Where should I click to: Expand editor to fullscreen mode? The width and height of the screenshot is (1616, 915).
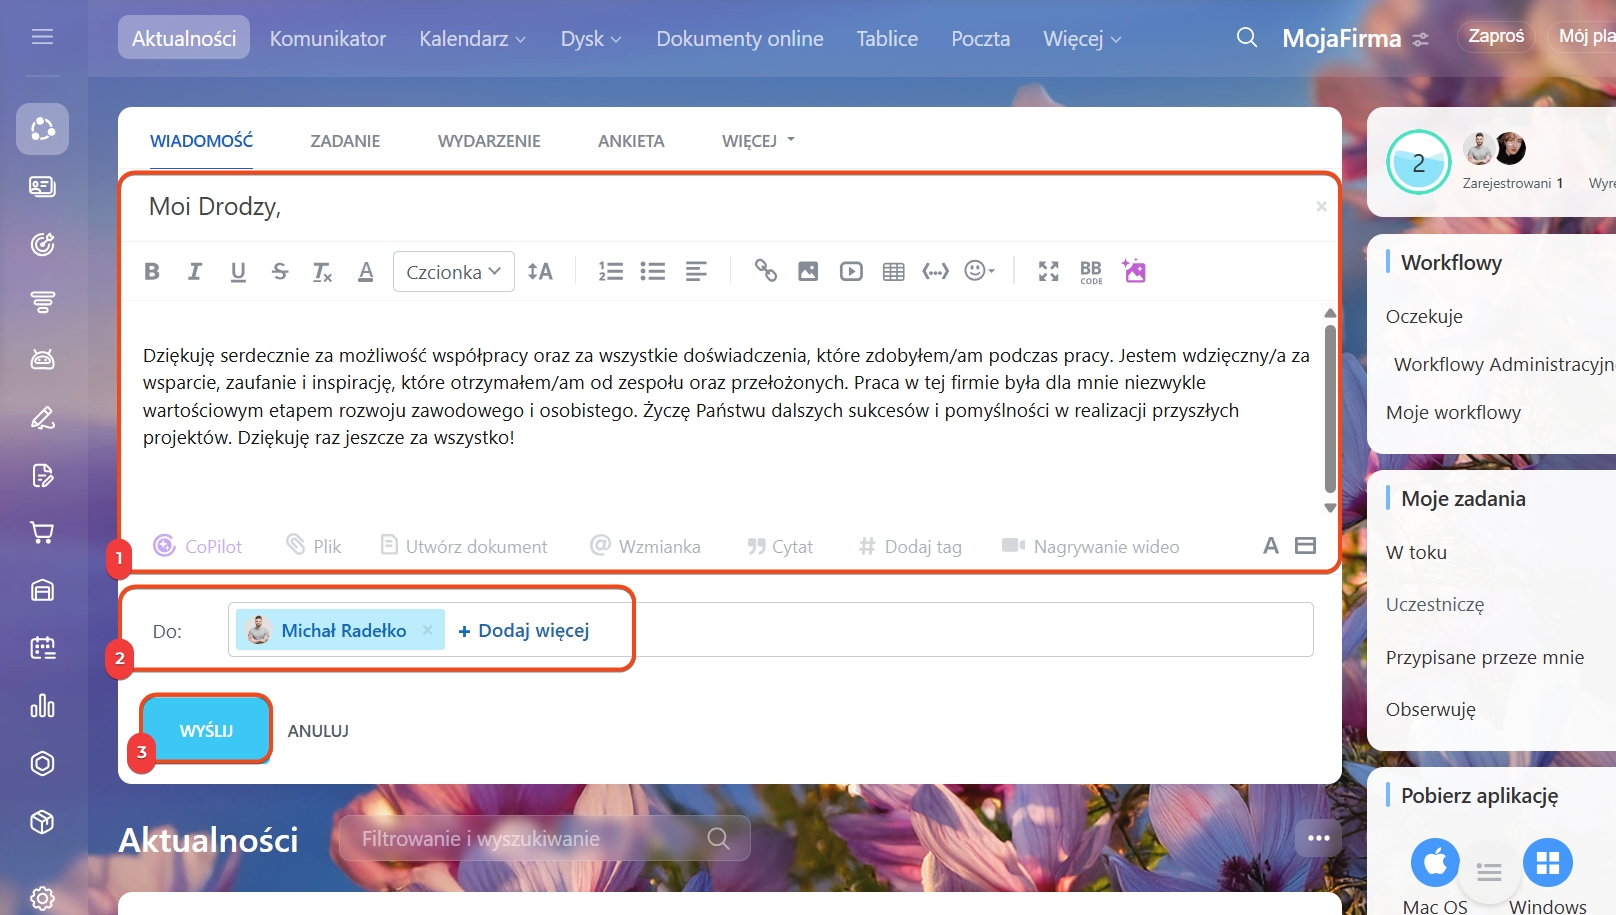(1048, 271)
